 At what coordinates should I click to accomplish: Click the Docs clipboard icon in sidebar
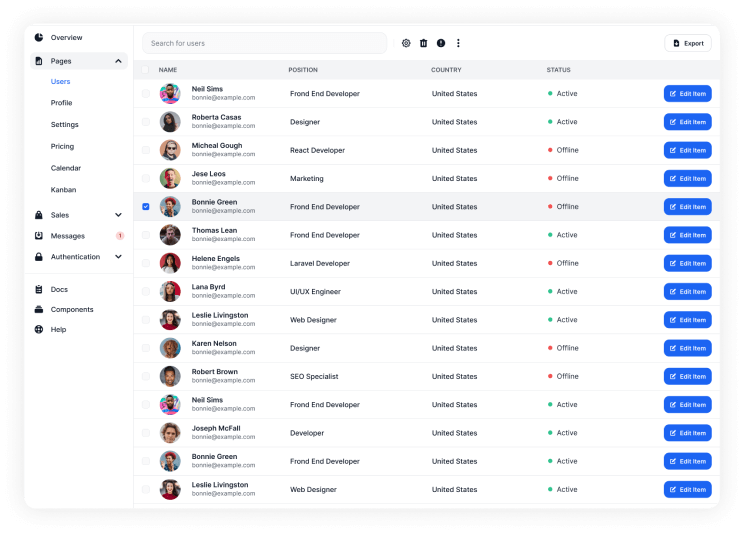pos(39,289)
